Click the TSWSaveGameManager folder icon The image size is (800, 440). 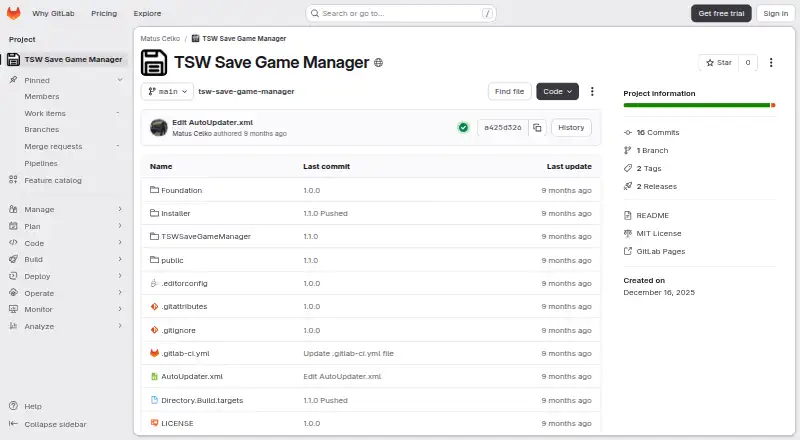click(x=154, y=236)
